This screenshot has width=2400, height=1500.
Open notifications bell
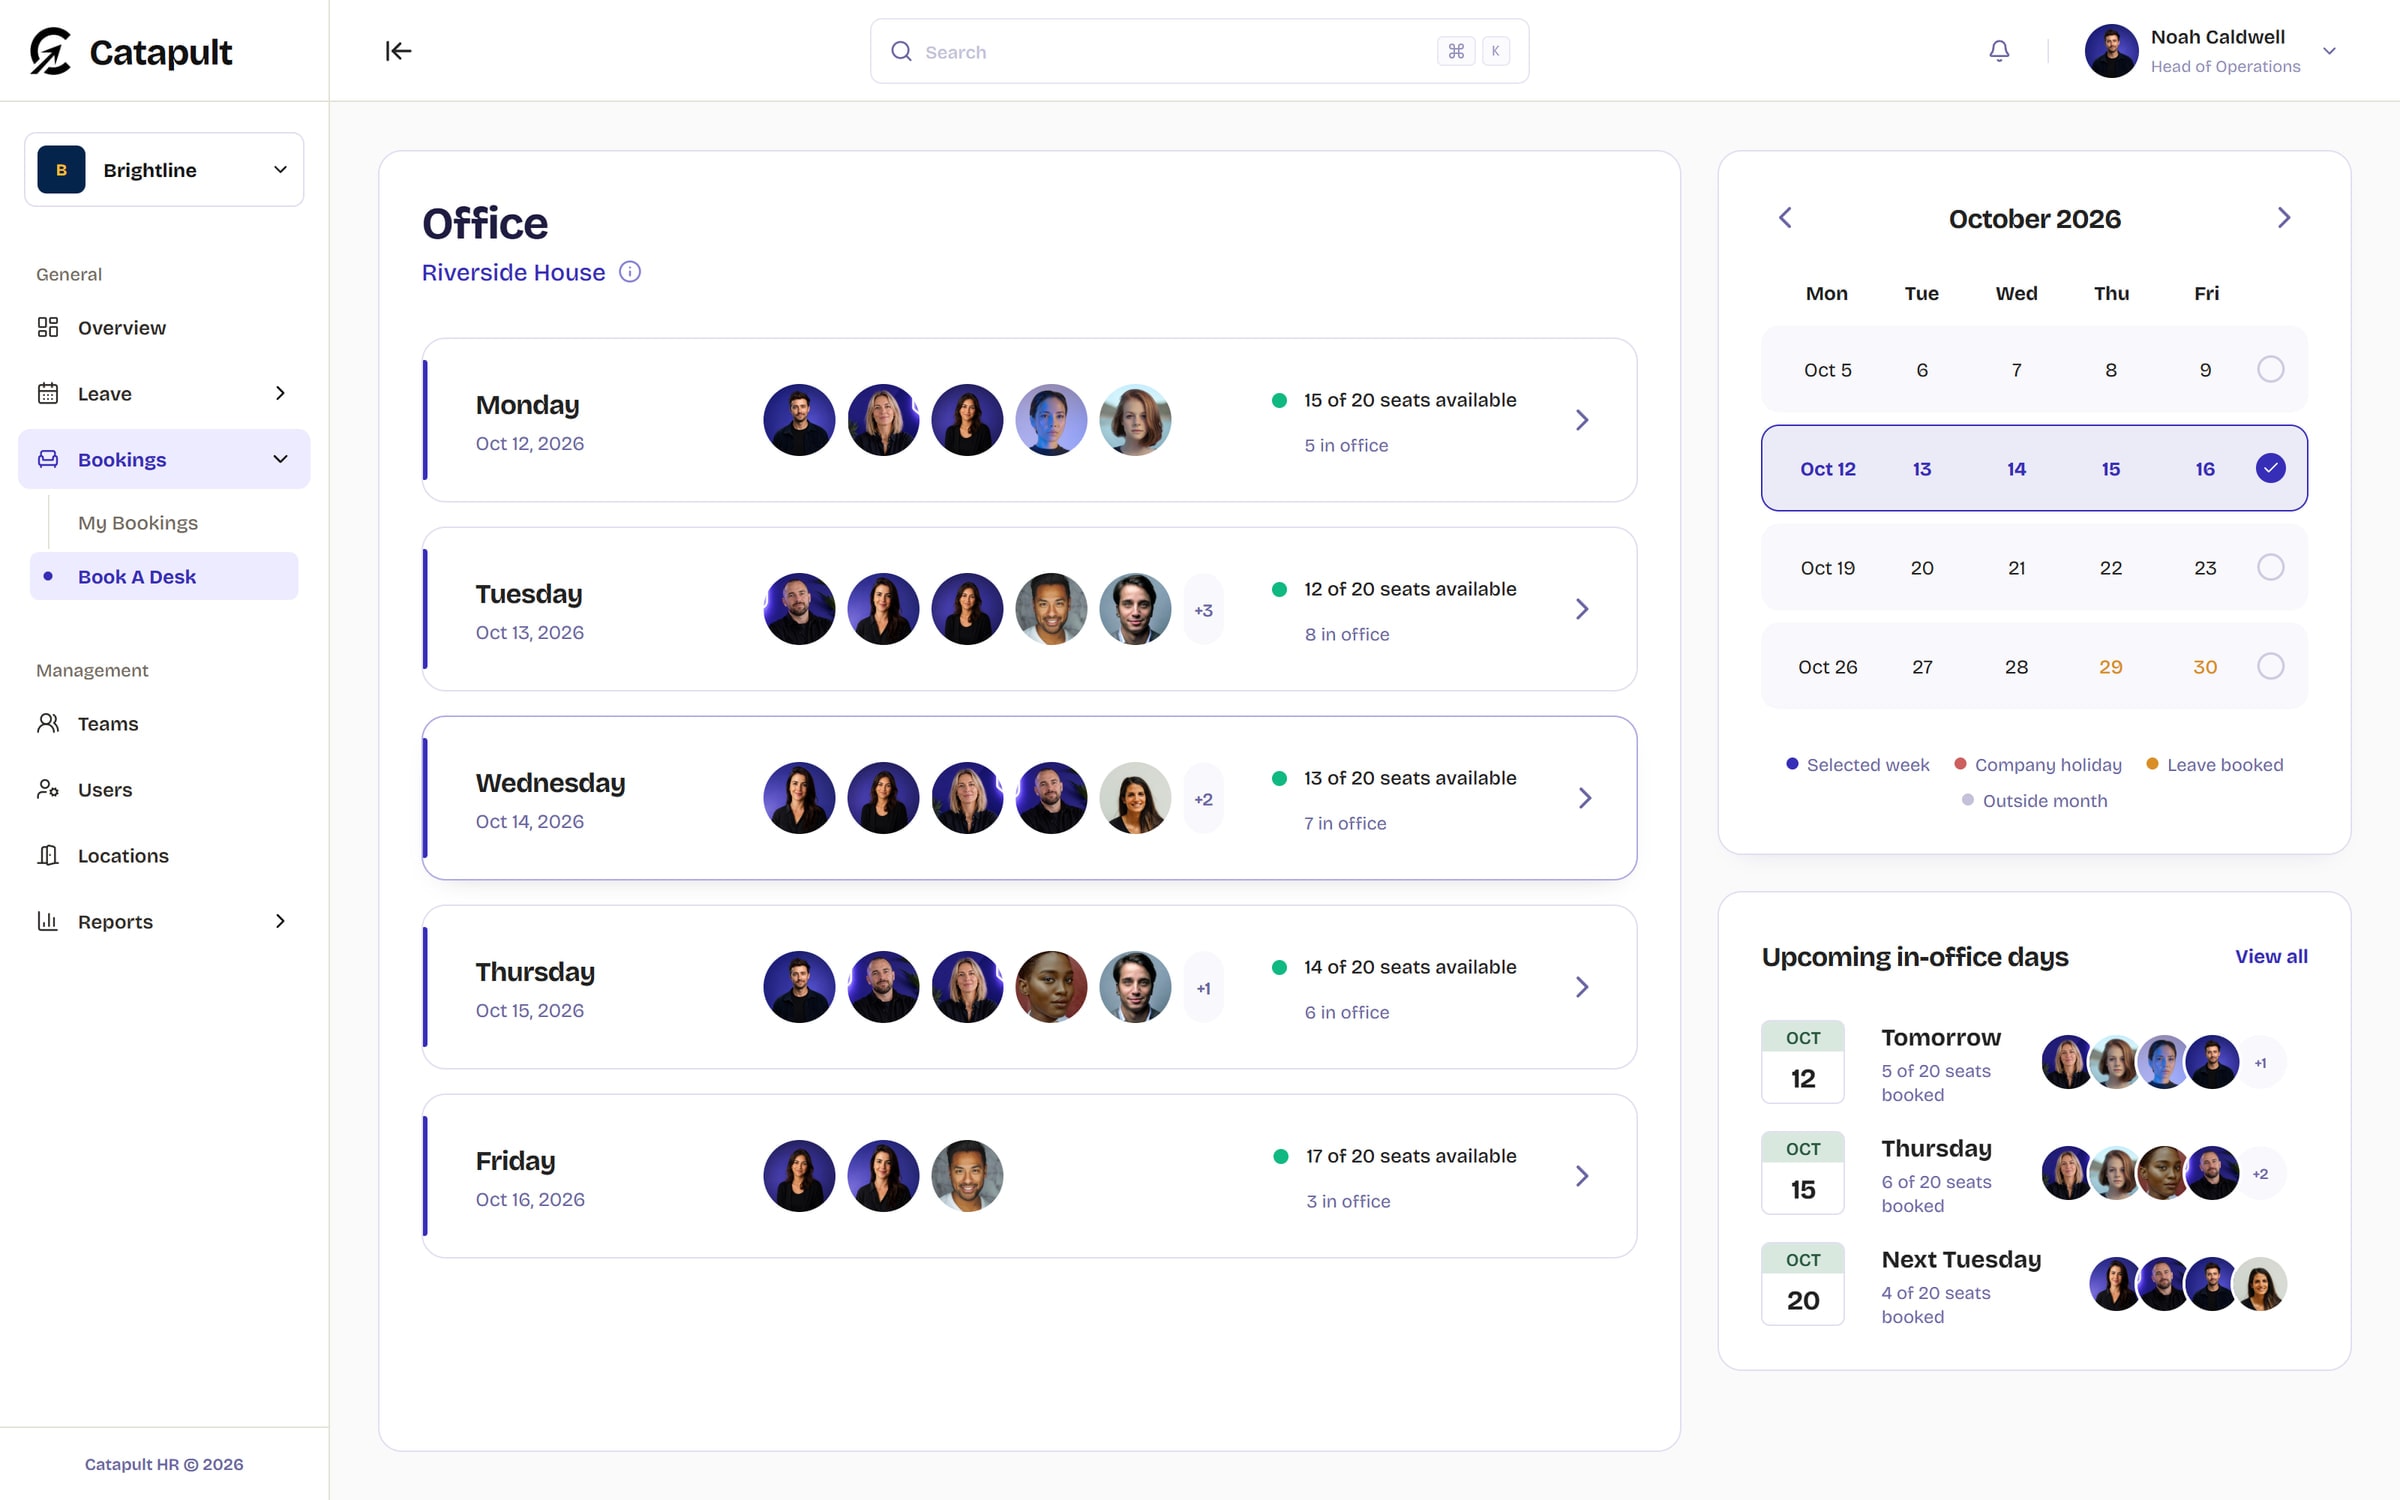coord(1998,51)
